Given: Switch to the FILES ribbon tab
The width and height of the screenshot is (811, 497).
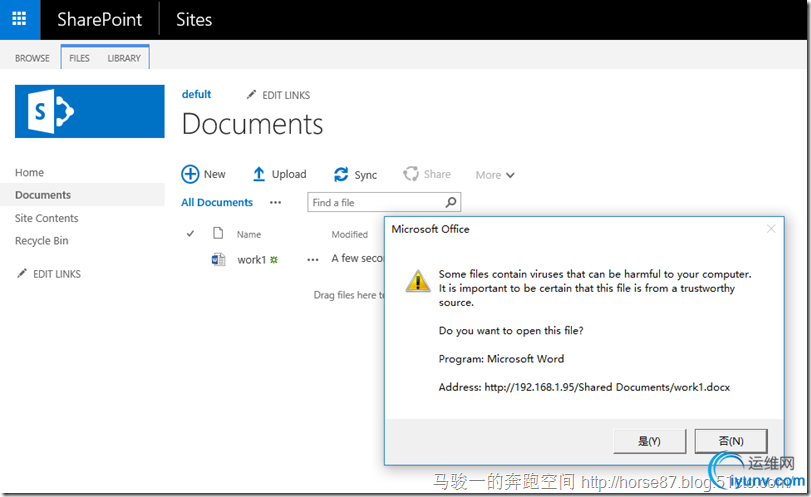Looking at the screenshot, I should tap(79, 58).
